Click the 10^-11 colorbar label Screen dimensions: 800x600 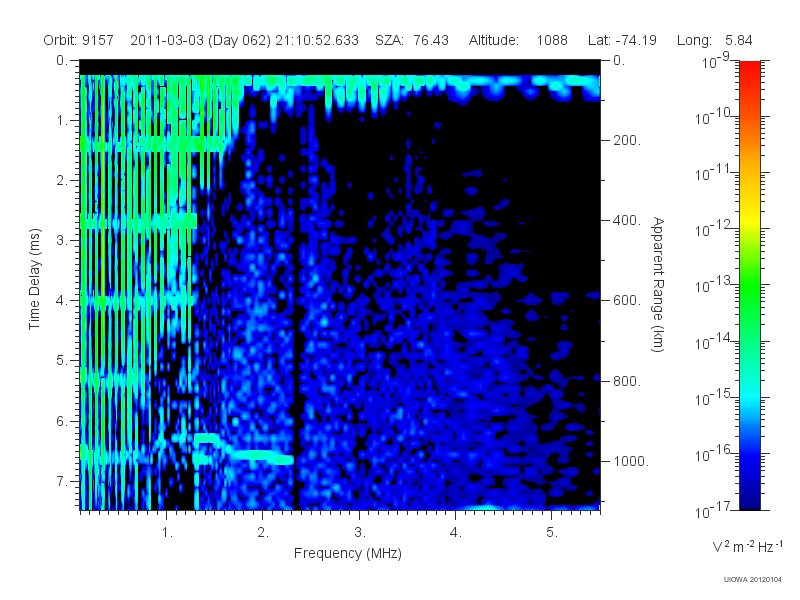point(714,173)
